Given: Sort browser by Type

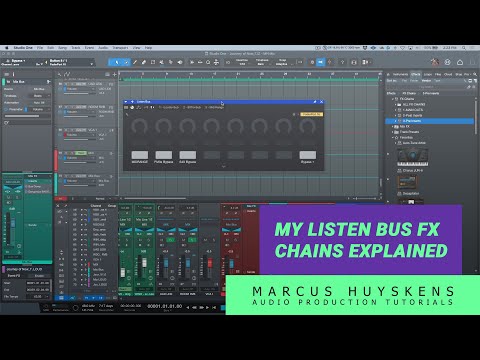Looking at the screenshot, I should 437,81.
